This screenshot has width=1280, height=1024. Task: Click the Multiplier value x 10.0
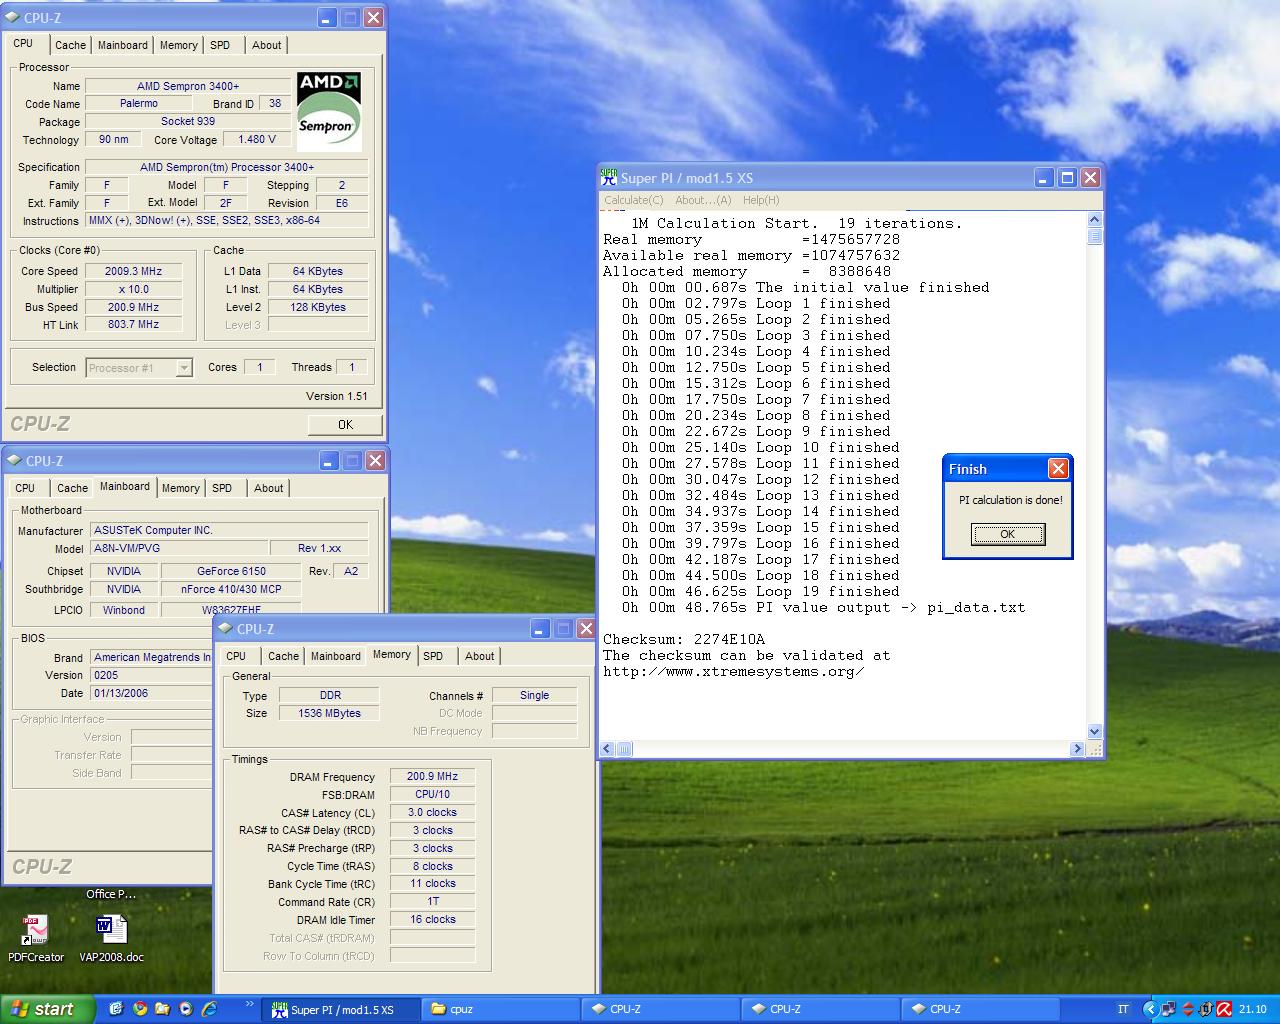click(x=133, y=289)
